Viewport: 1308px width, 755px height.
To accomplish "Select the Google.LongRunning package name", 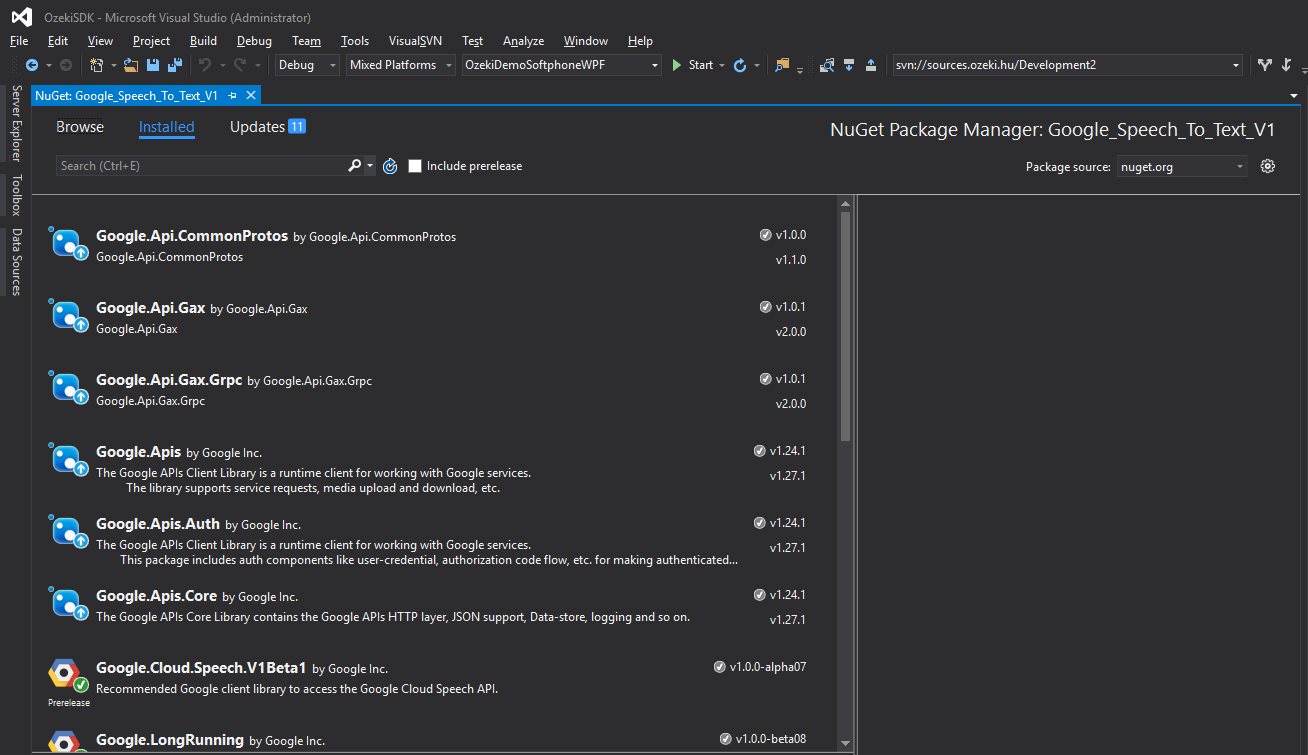I will 170,740.
